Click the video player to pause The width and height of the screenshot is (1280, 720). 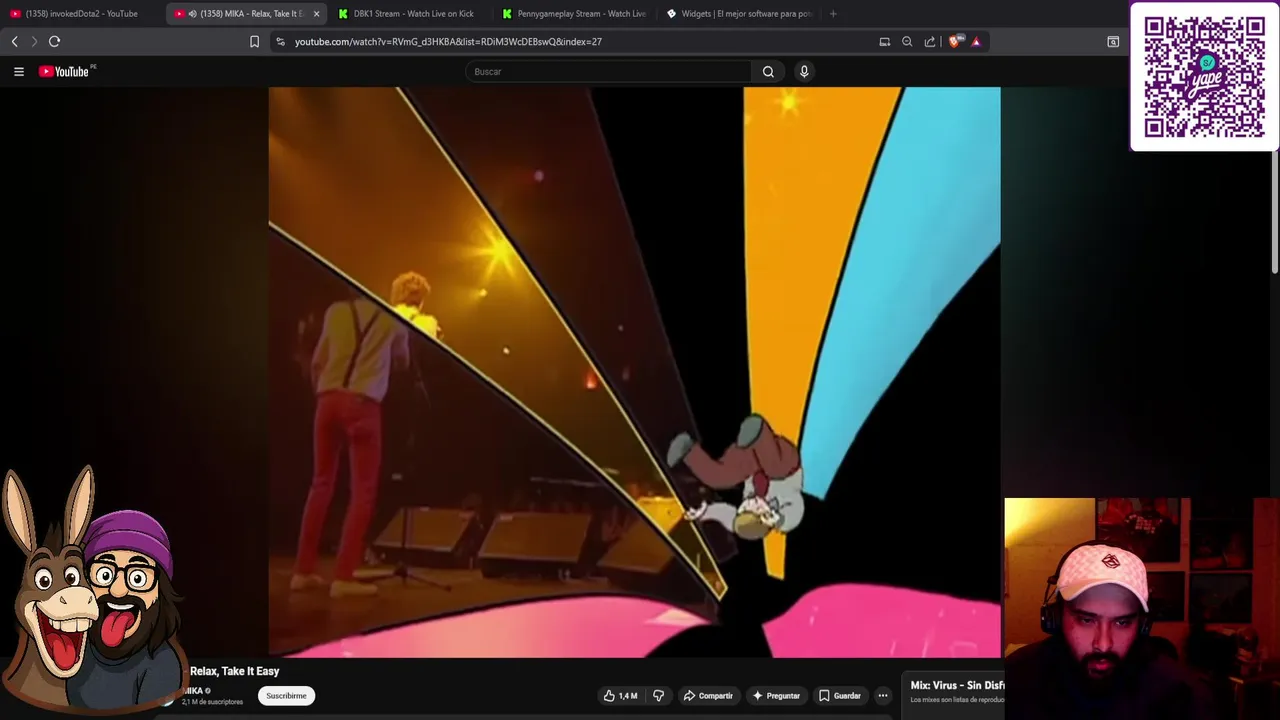point(634,372)
